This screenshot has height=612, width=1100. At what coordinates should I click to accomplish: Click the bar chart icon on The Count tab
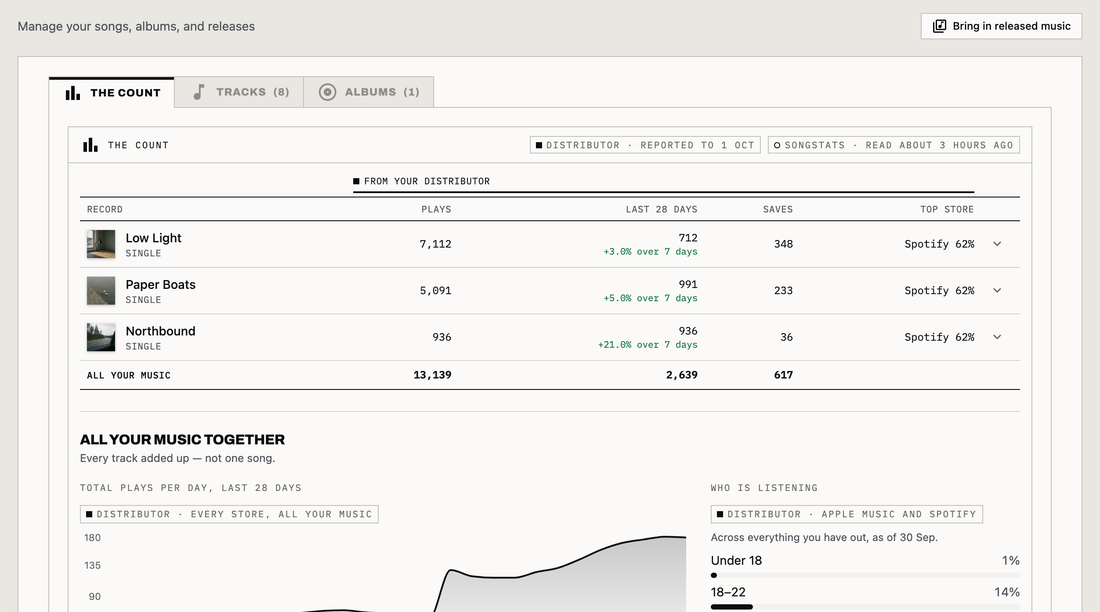[x=72, y=93]
